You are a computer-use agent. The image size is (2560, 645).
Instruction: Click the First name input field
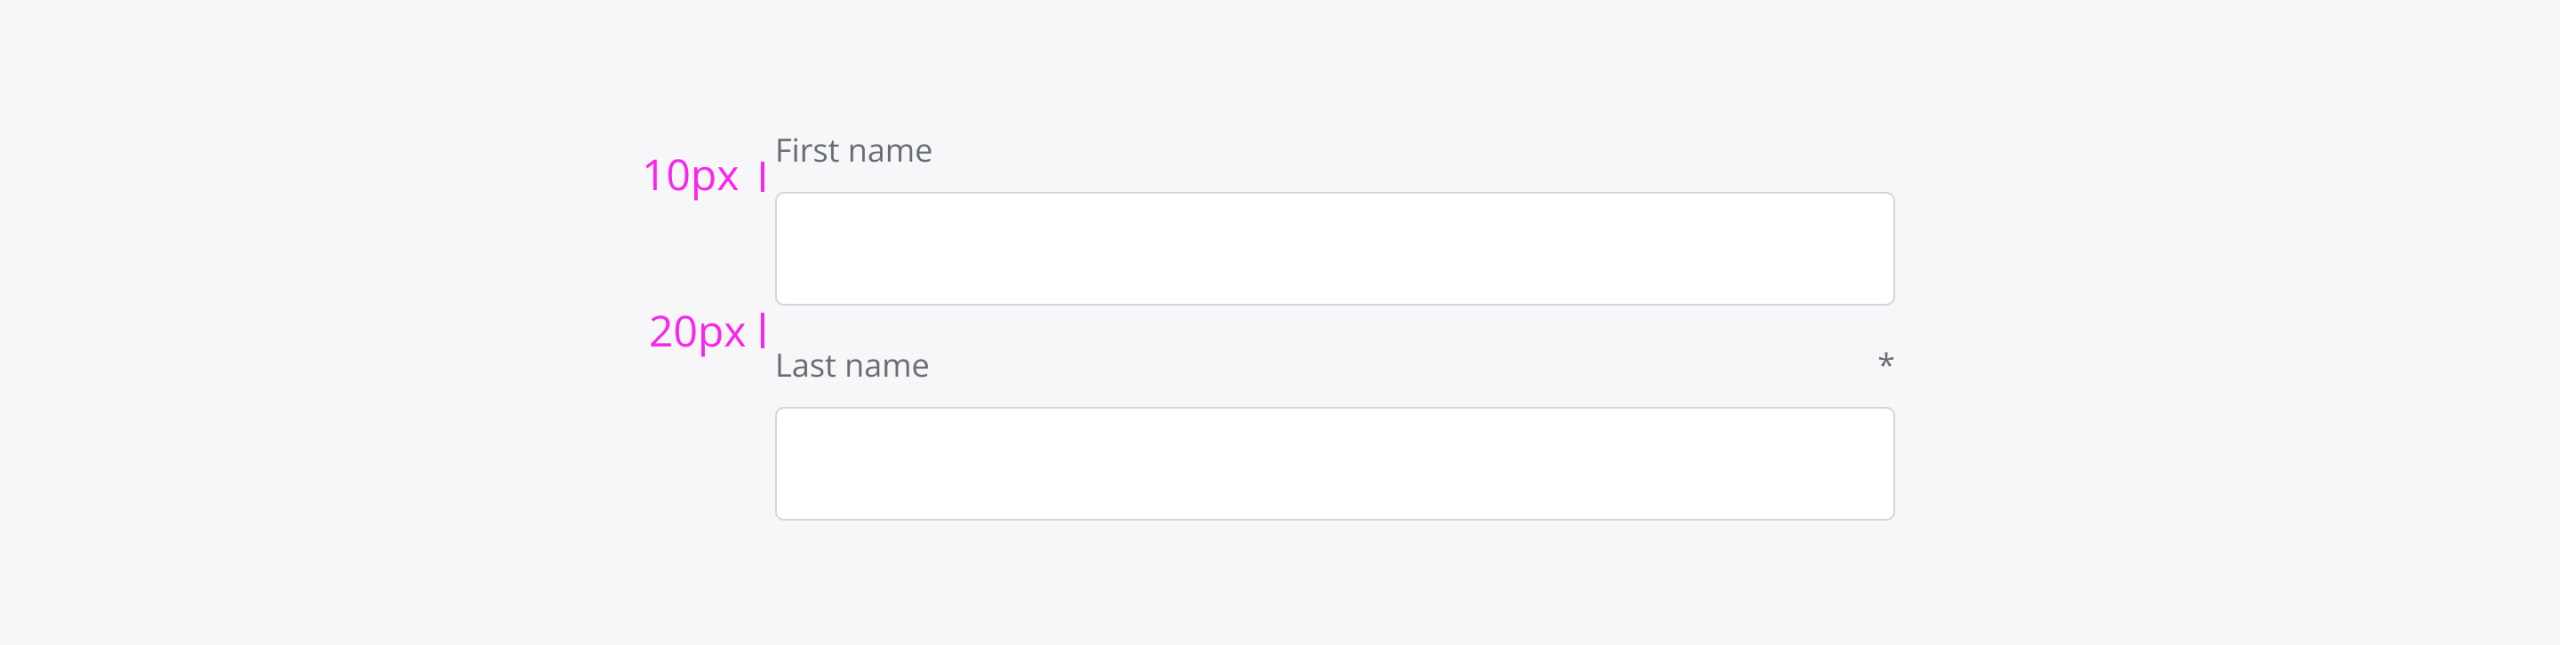click(1334, 249)
